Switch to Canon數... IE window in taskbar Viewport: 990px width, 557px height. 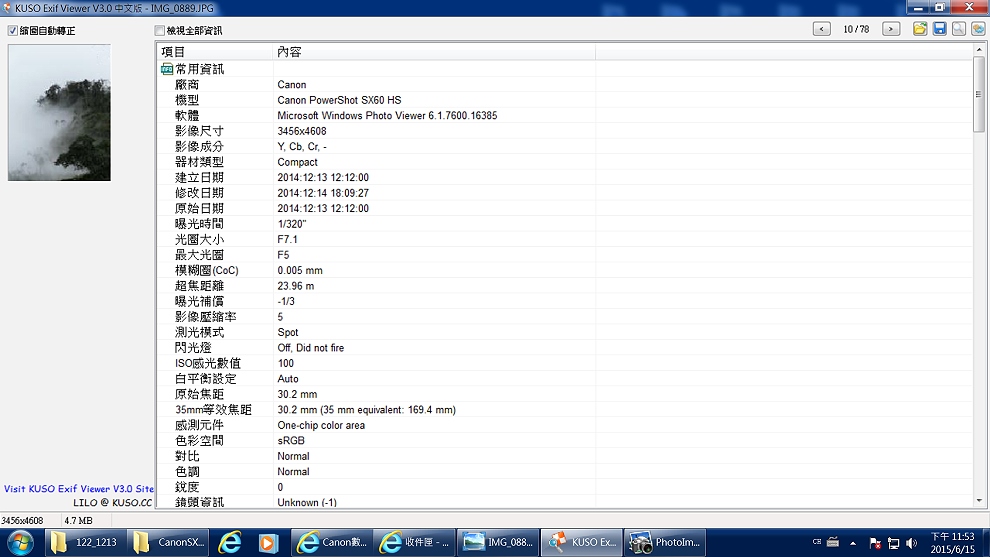(331, 542)
